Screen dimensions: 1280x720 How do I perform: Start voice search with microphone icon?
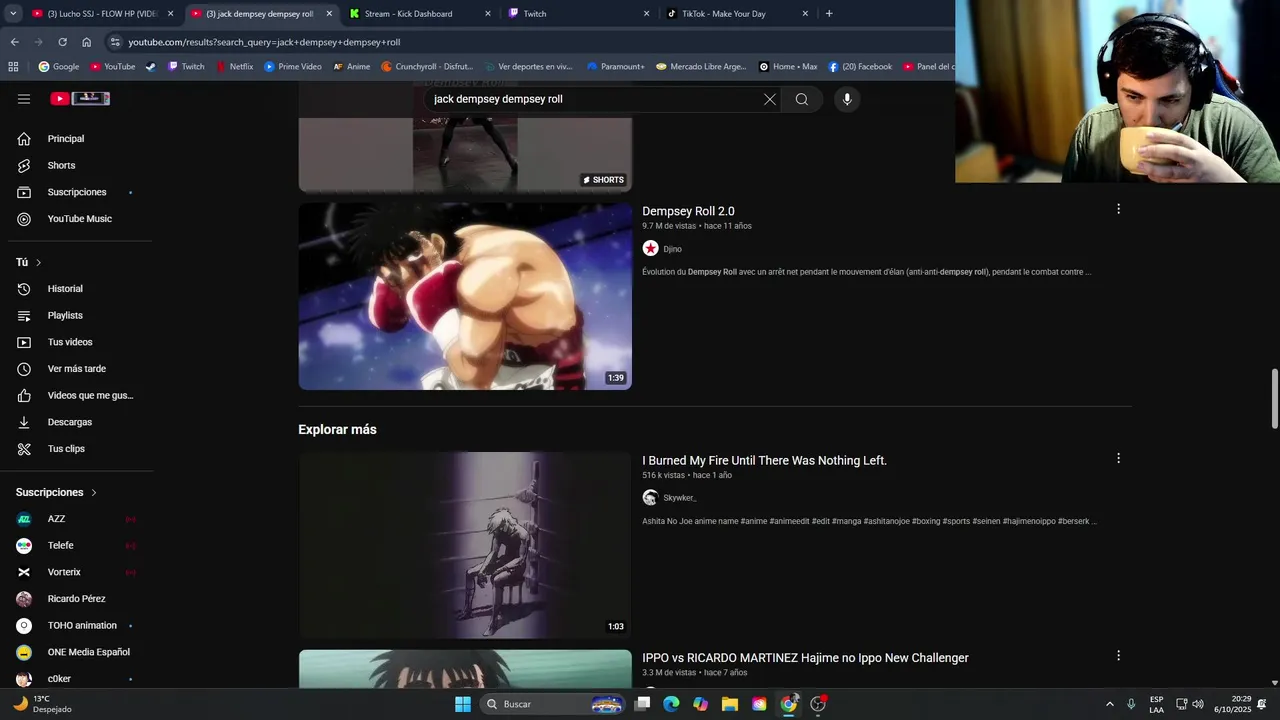(x=847, y=99)
